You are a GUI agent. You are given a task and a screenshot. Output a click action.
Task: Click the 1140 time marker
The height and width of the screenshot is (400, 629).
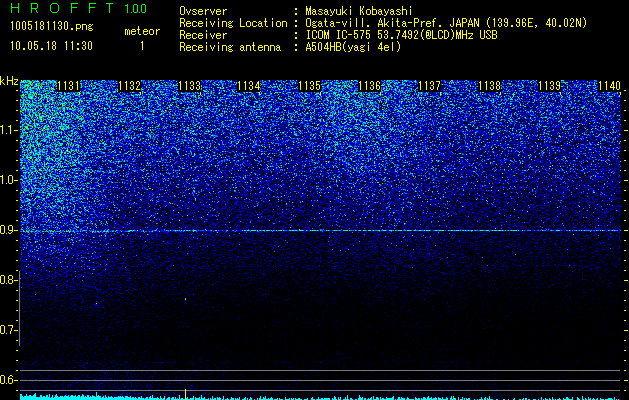(609, 86)
